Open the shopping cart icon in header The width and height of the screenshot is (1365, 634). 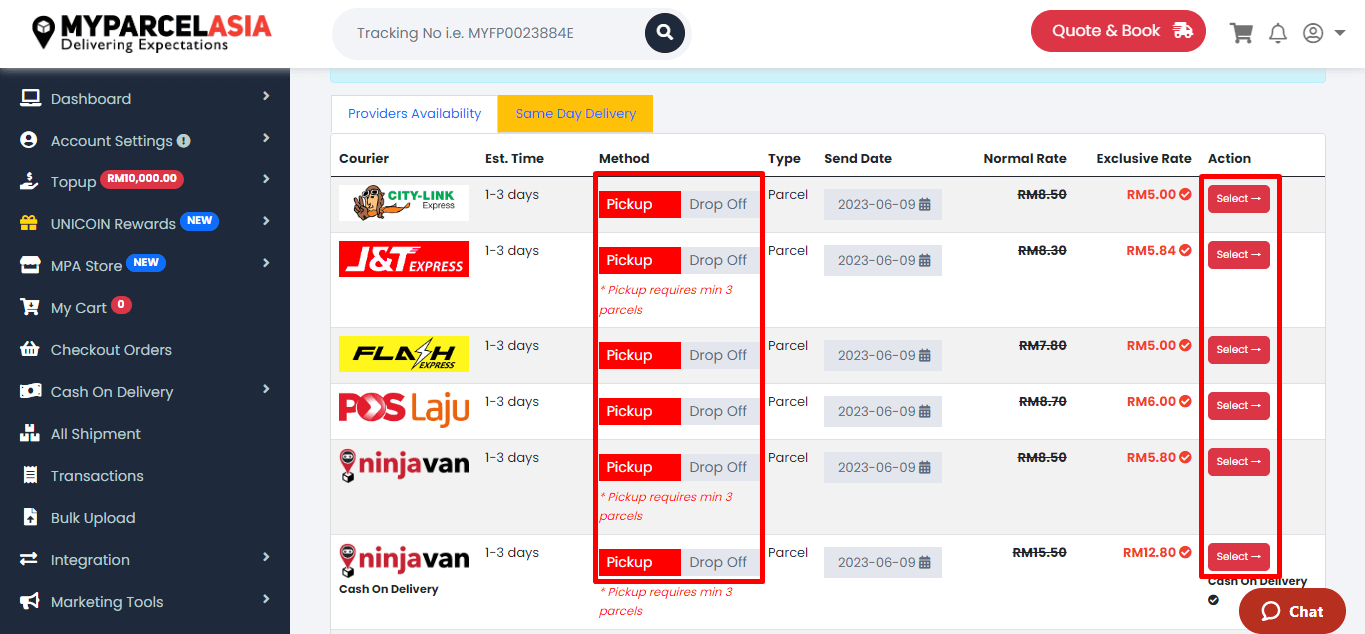point(1241,33)
